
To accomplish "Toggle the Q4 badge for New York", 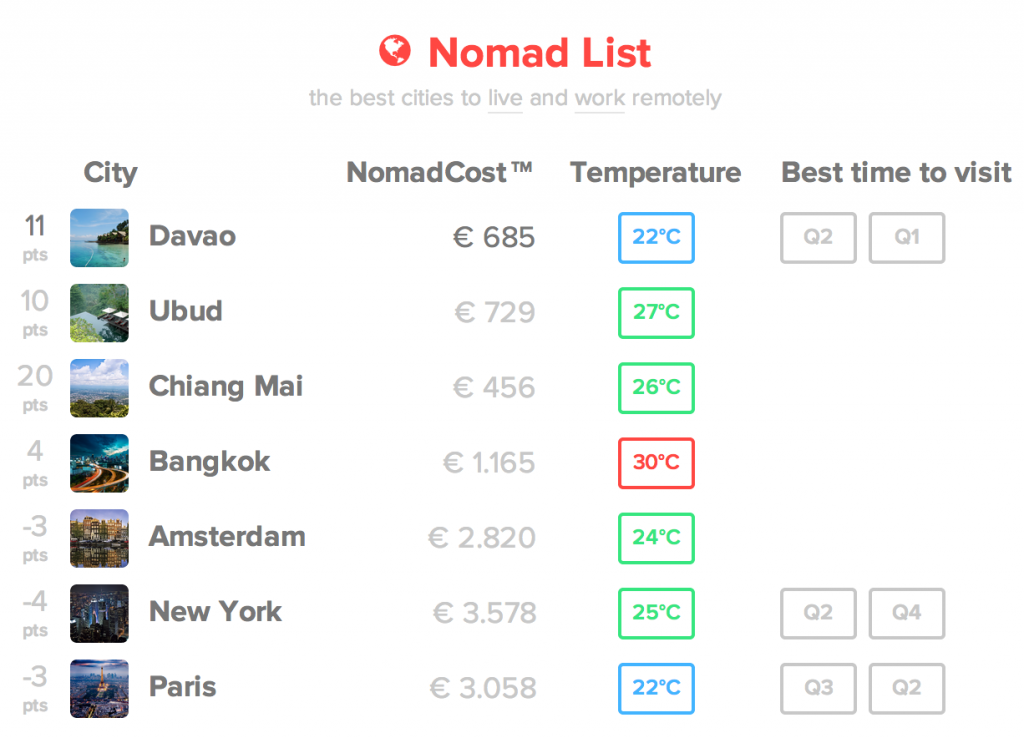I will click(x=906, y=613).
